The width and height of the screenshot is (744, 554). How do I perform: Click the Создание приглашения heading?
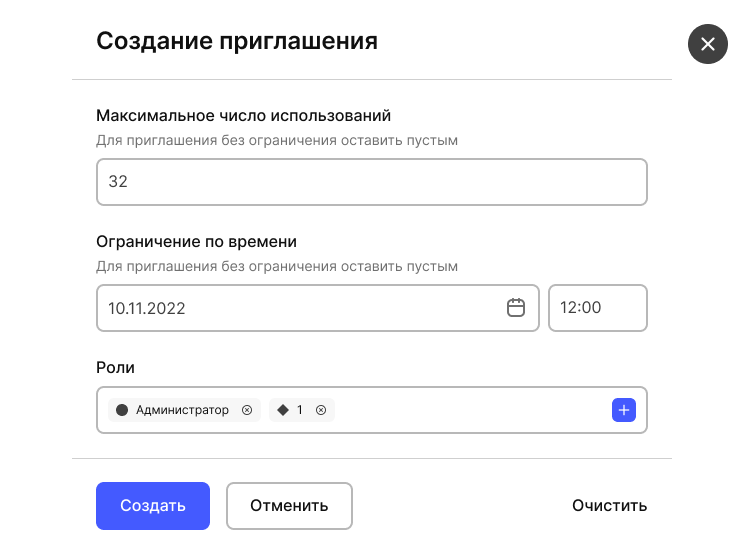pos(237,41)
